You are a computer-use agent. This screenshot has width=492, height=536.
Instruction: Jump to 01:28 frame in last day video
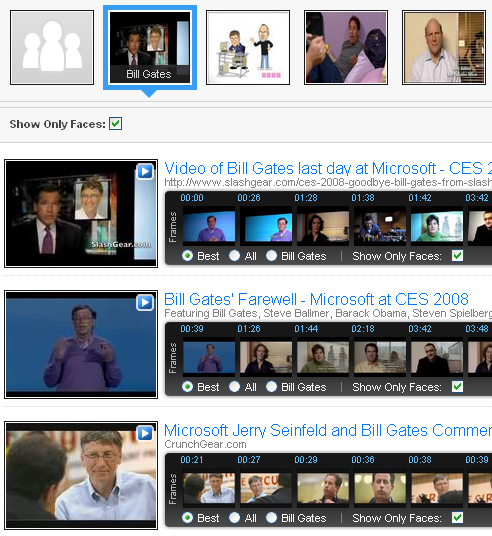pyautogui.click(x=323, y=226)
